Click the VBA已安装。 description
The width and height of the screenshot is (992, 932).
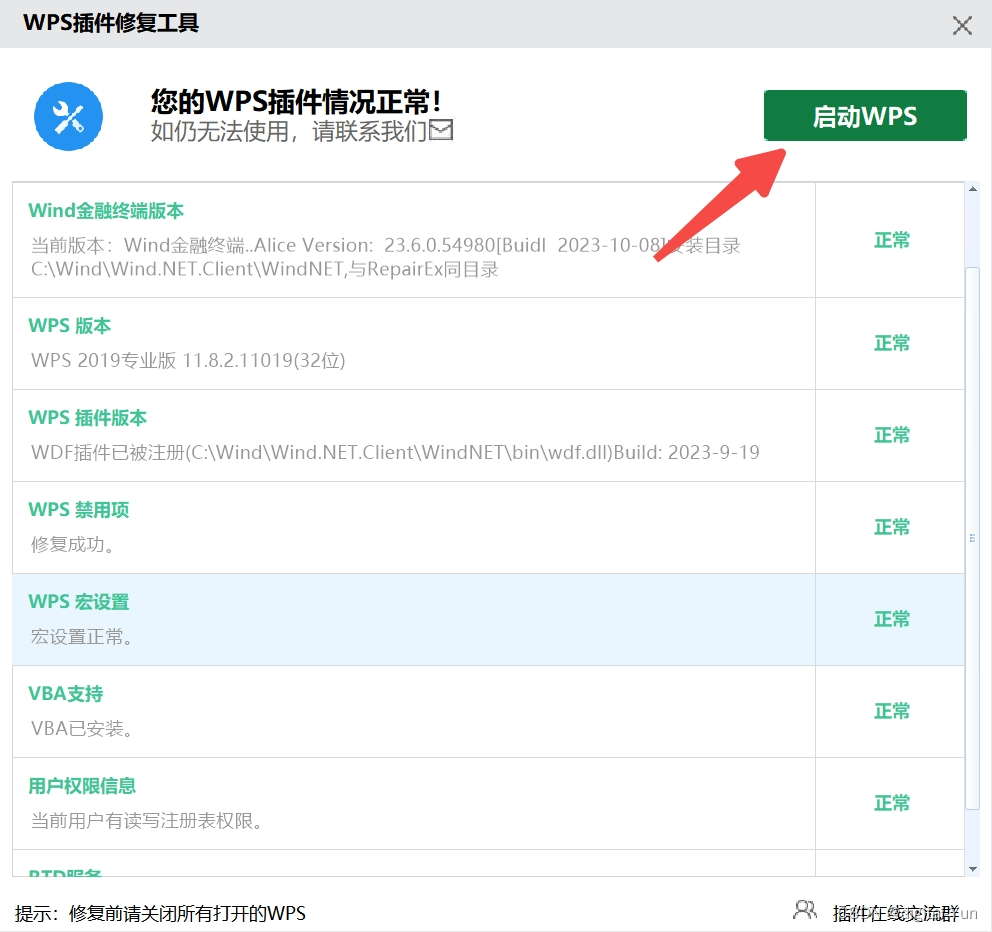(x=82, y=728)
